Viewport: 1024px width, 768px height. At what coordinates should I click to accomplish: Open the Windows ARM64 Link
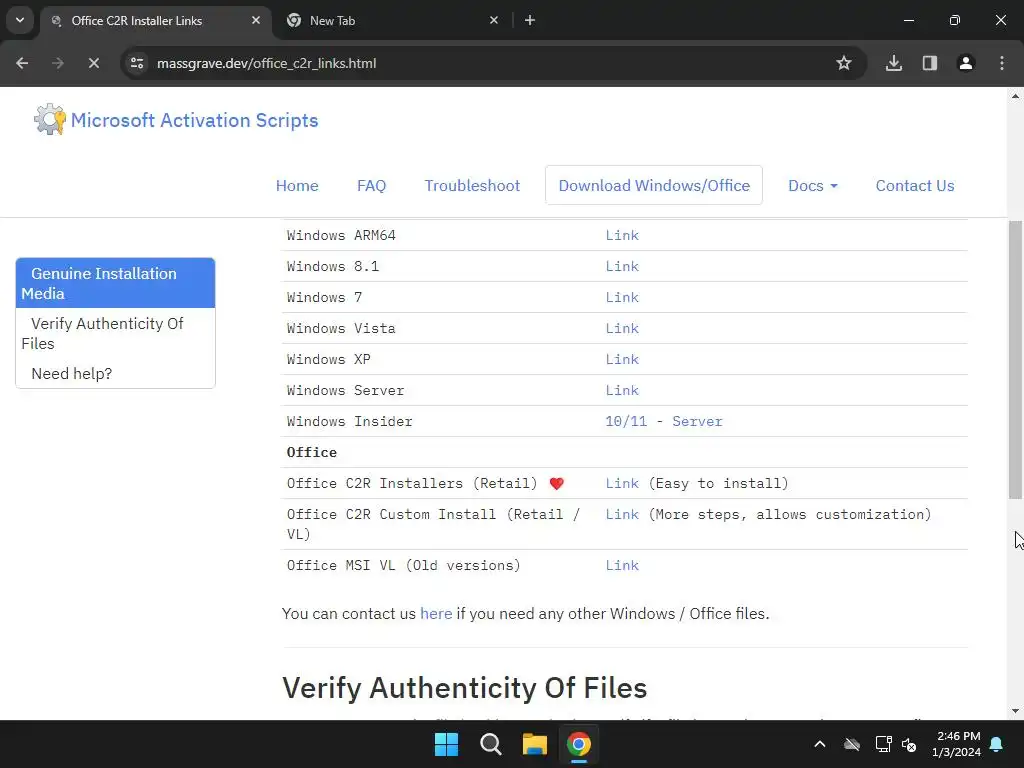(622, 235)
